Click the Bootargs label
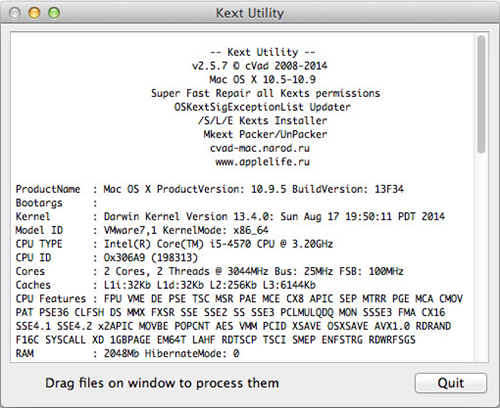Image resolution: width=500 pixels, height=408 pixels. pyautogui.click(x=39, y=203)
